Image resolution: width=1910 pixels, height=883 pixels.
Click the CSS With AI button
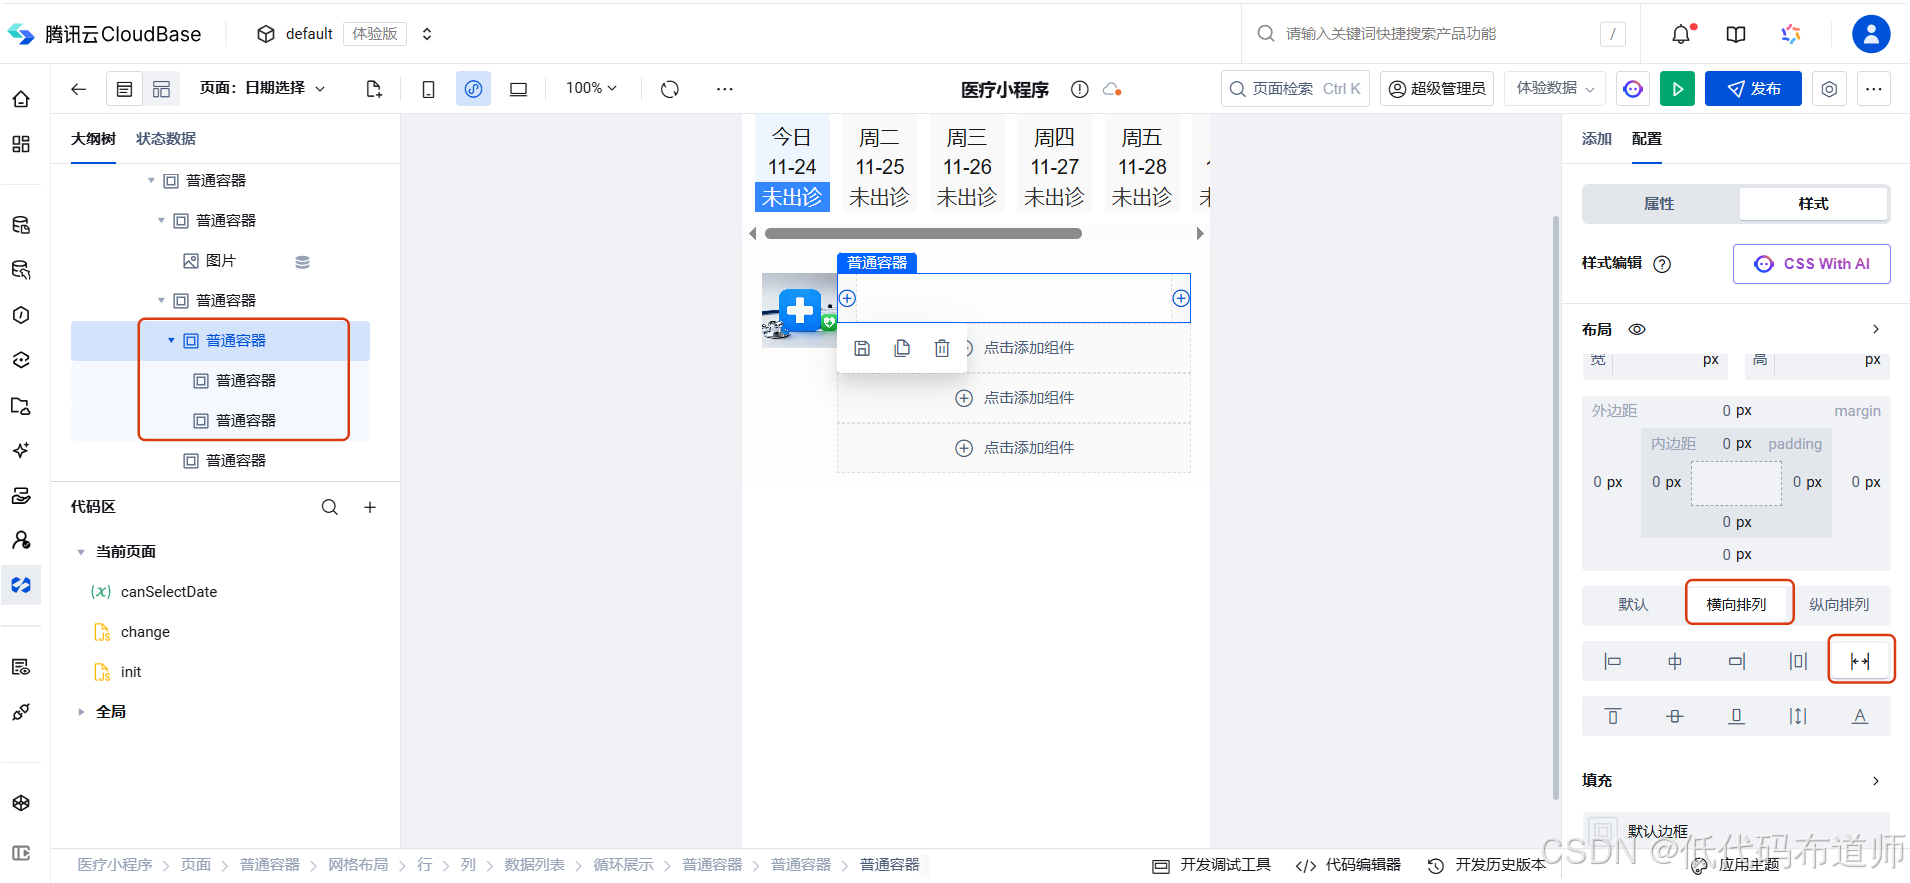point(1812,264)
